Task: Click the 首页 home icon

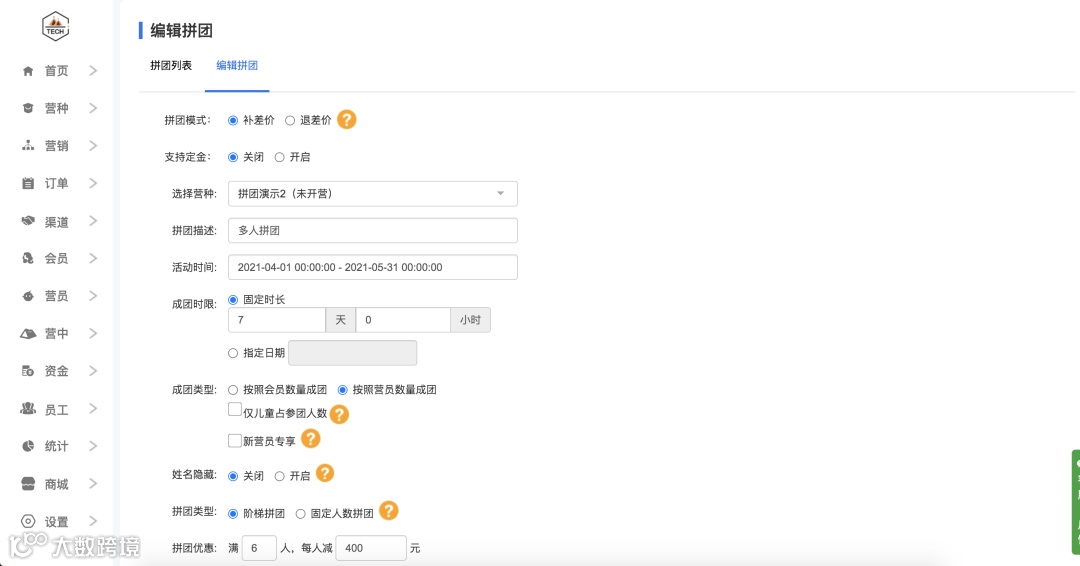Action: pyautogui.click(x=28, y=71)
